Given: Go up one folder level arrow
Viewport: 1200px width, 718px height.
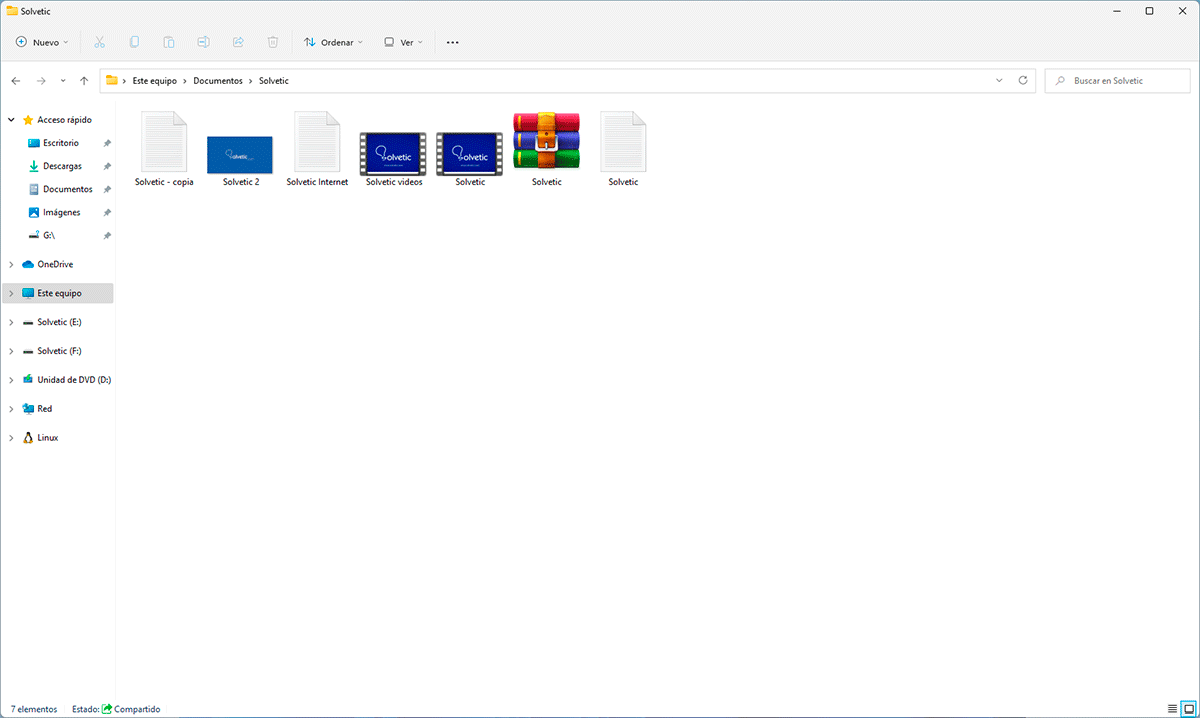Looking at the screenshot, I should [84, 80].
